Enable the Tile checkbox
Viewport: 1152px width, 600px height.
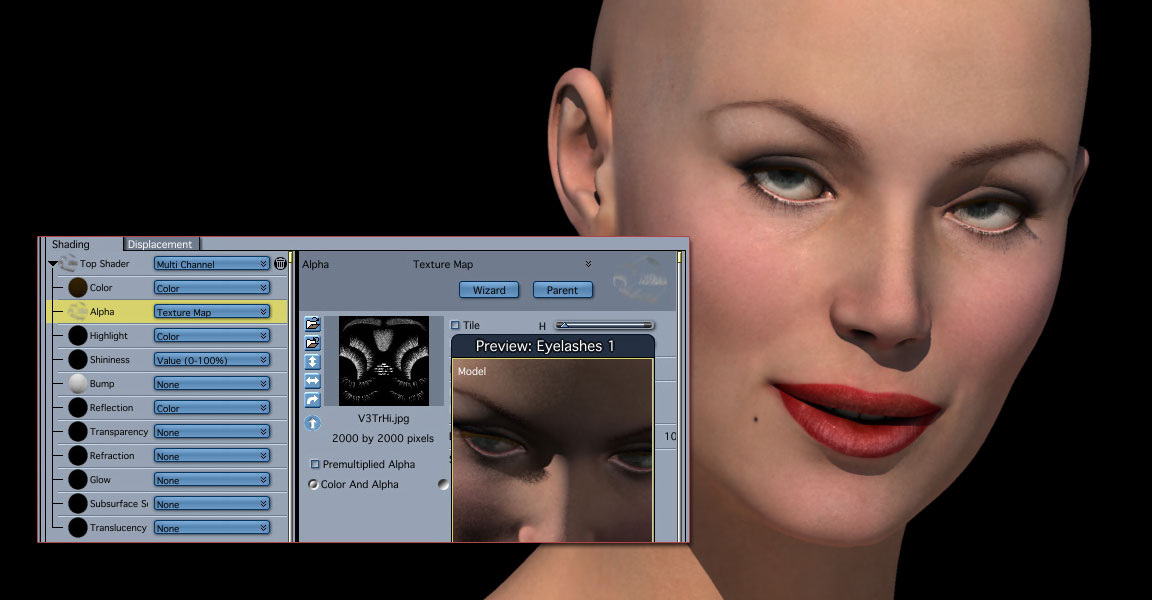click(455, 325)
